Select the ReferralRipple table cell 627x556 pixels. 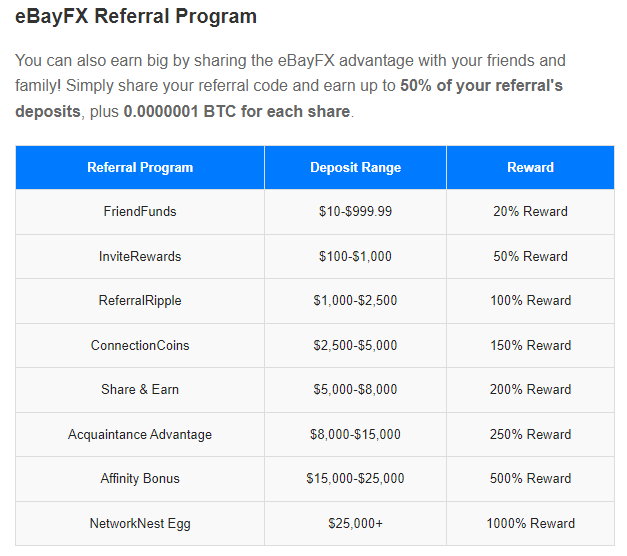(140, 301)
